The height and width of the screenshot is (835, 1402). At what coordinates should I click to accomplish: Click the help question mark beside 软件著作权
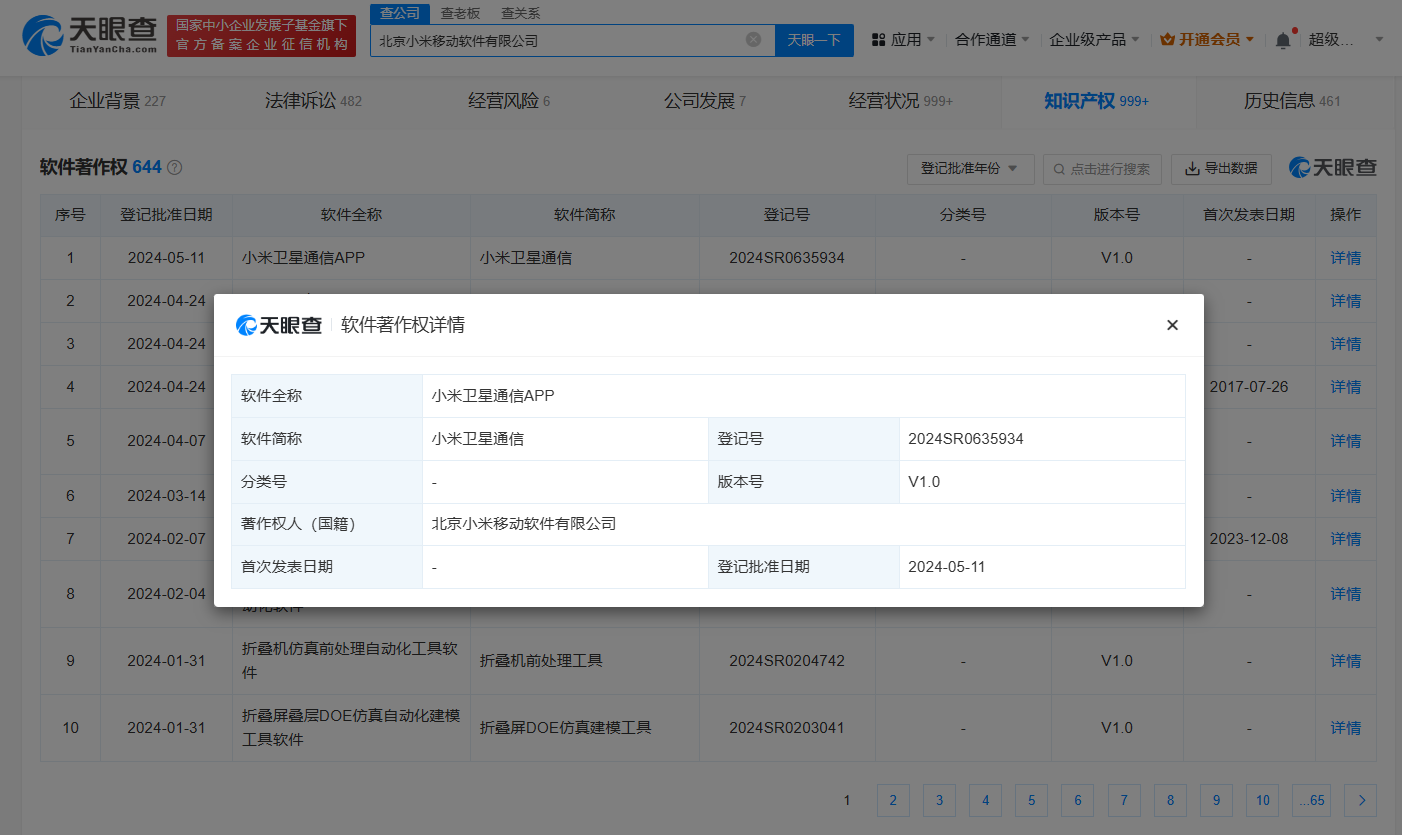pos(175,167)
